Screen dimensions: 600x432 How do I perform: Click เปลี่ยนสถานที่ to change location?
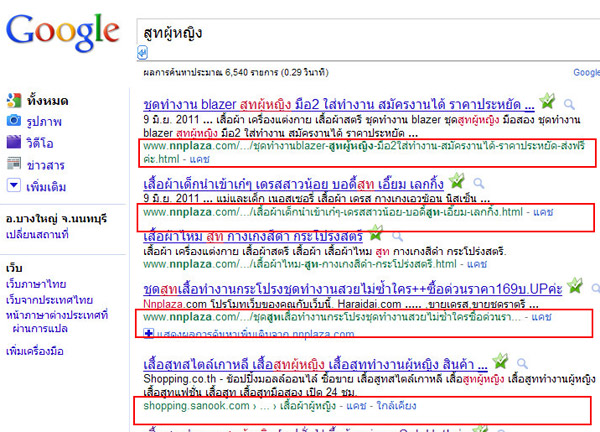tap(37, 234)
